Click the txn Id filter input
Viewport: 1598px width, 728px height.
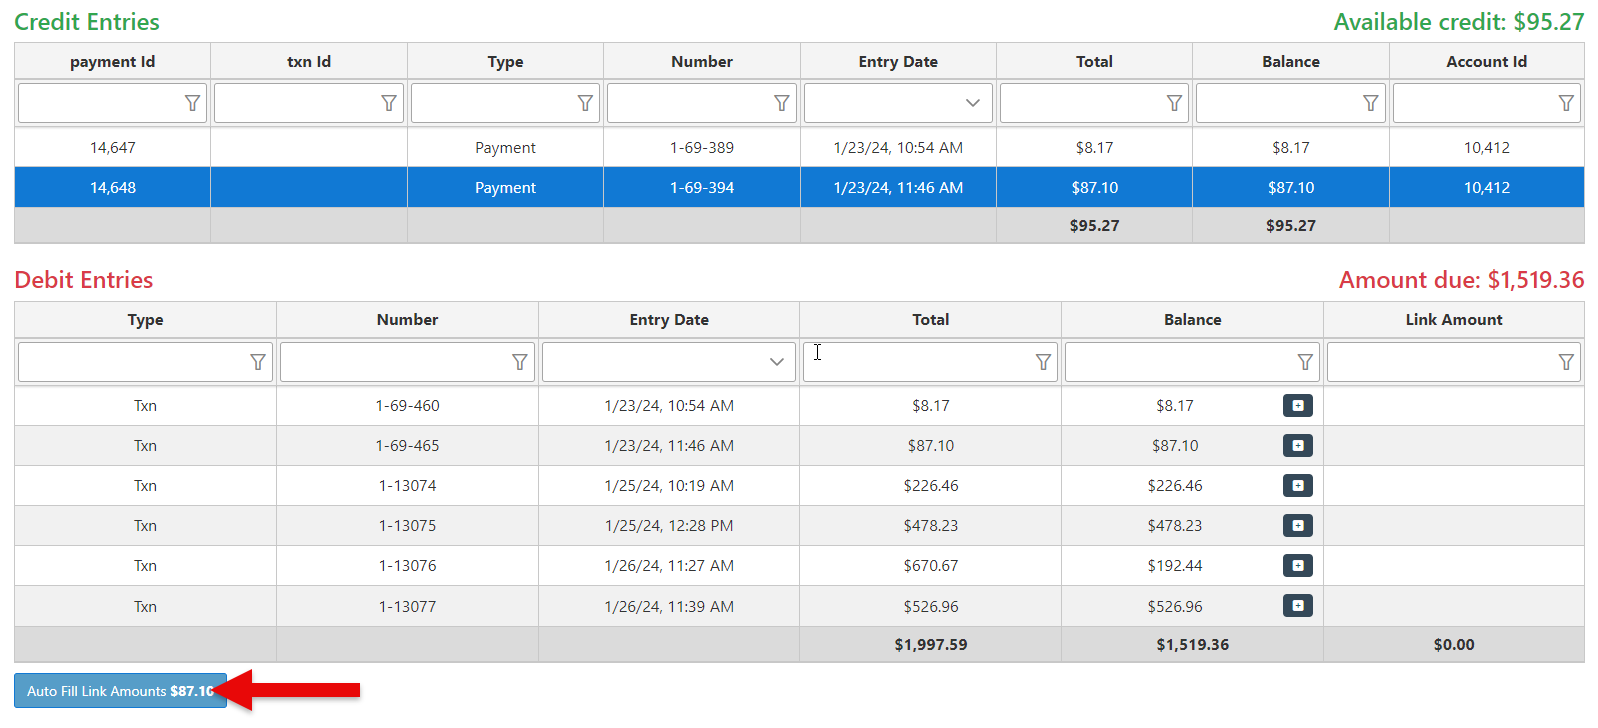pos(296,103)
